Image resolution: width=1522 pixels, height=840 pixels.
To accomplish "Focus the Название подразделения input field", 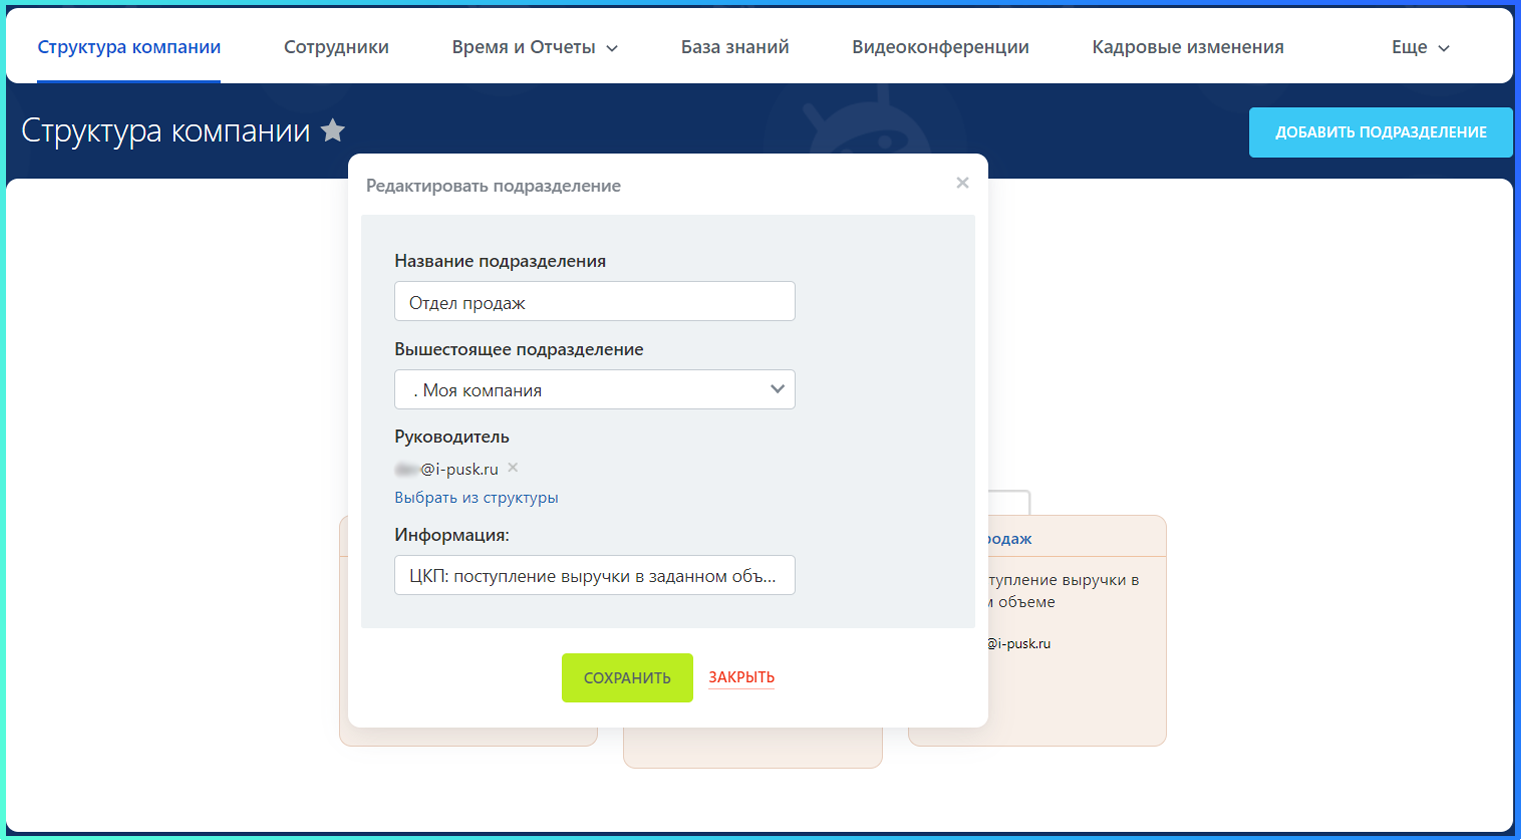I will 595,302.
